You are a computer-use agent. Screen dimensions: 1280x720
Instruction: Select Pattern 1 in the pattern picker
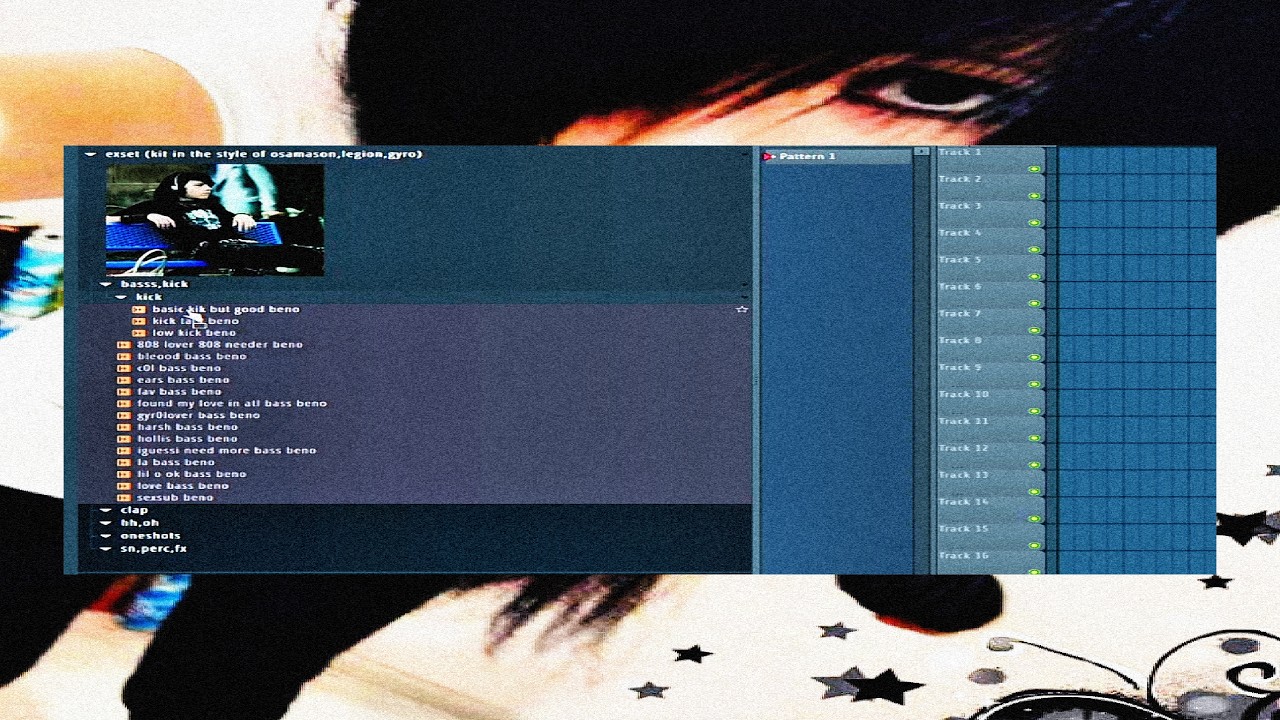tap(836, 156)
